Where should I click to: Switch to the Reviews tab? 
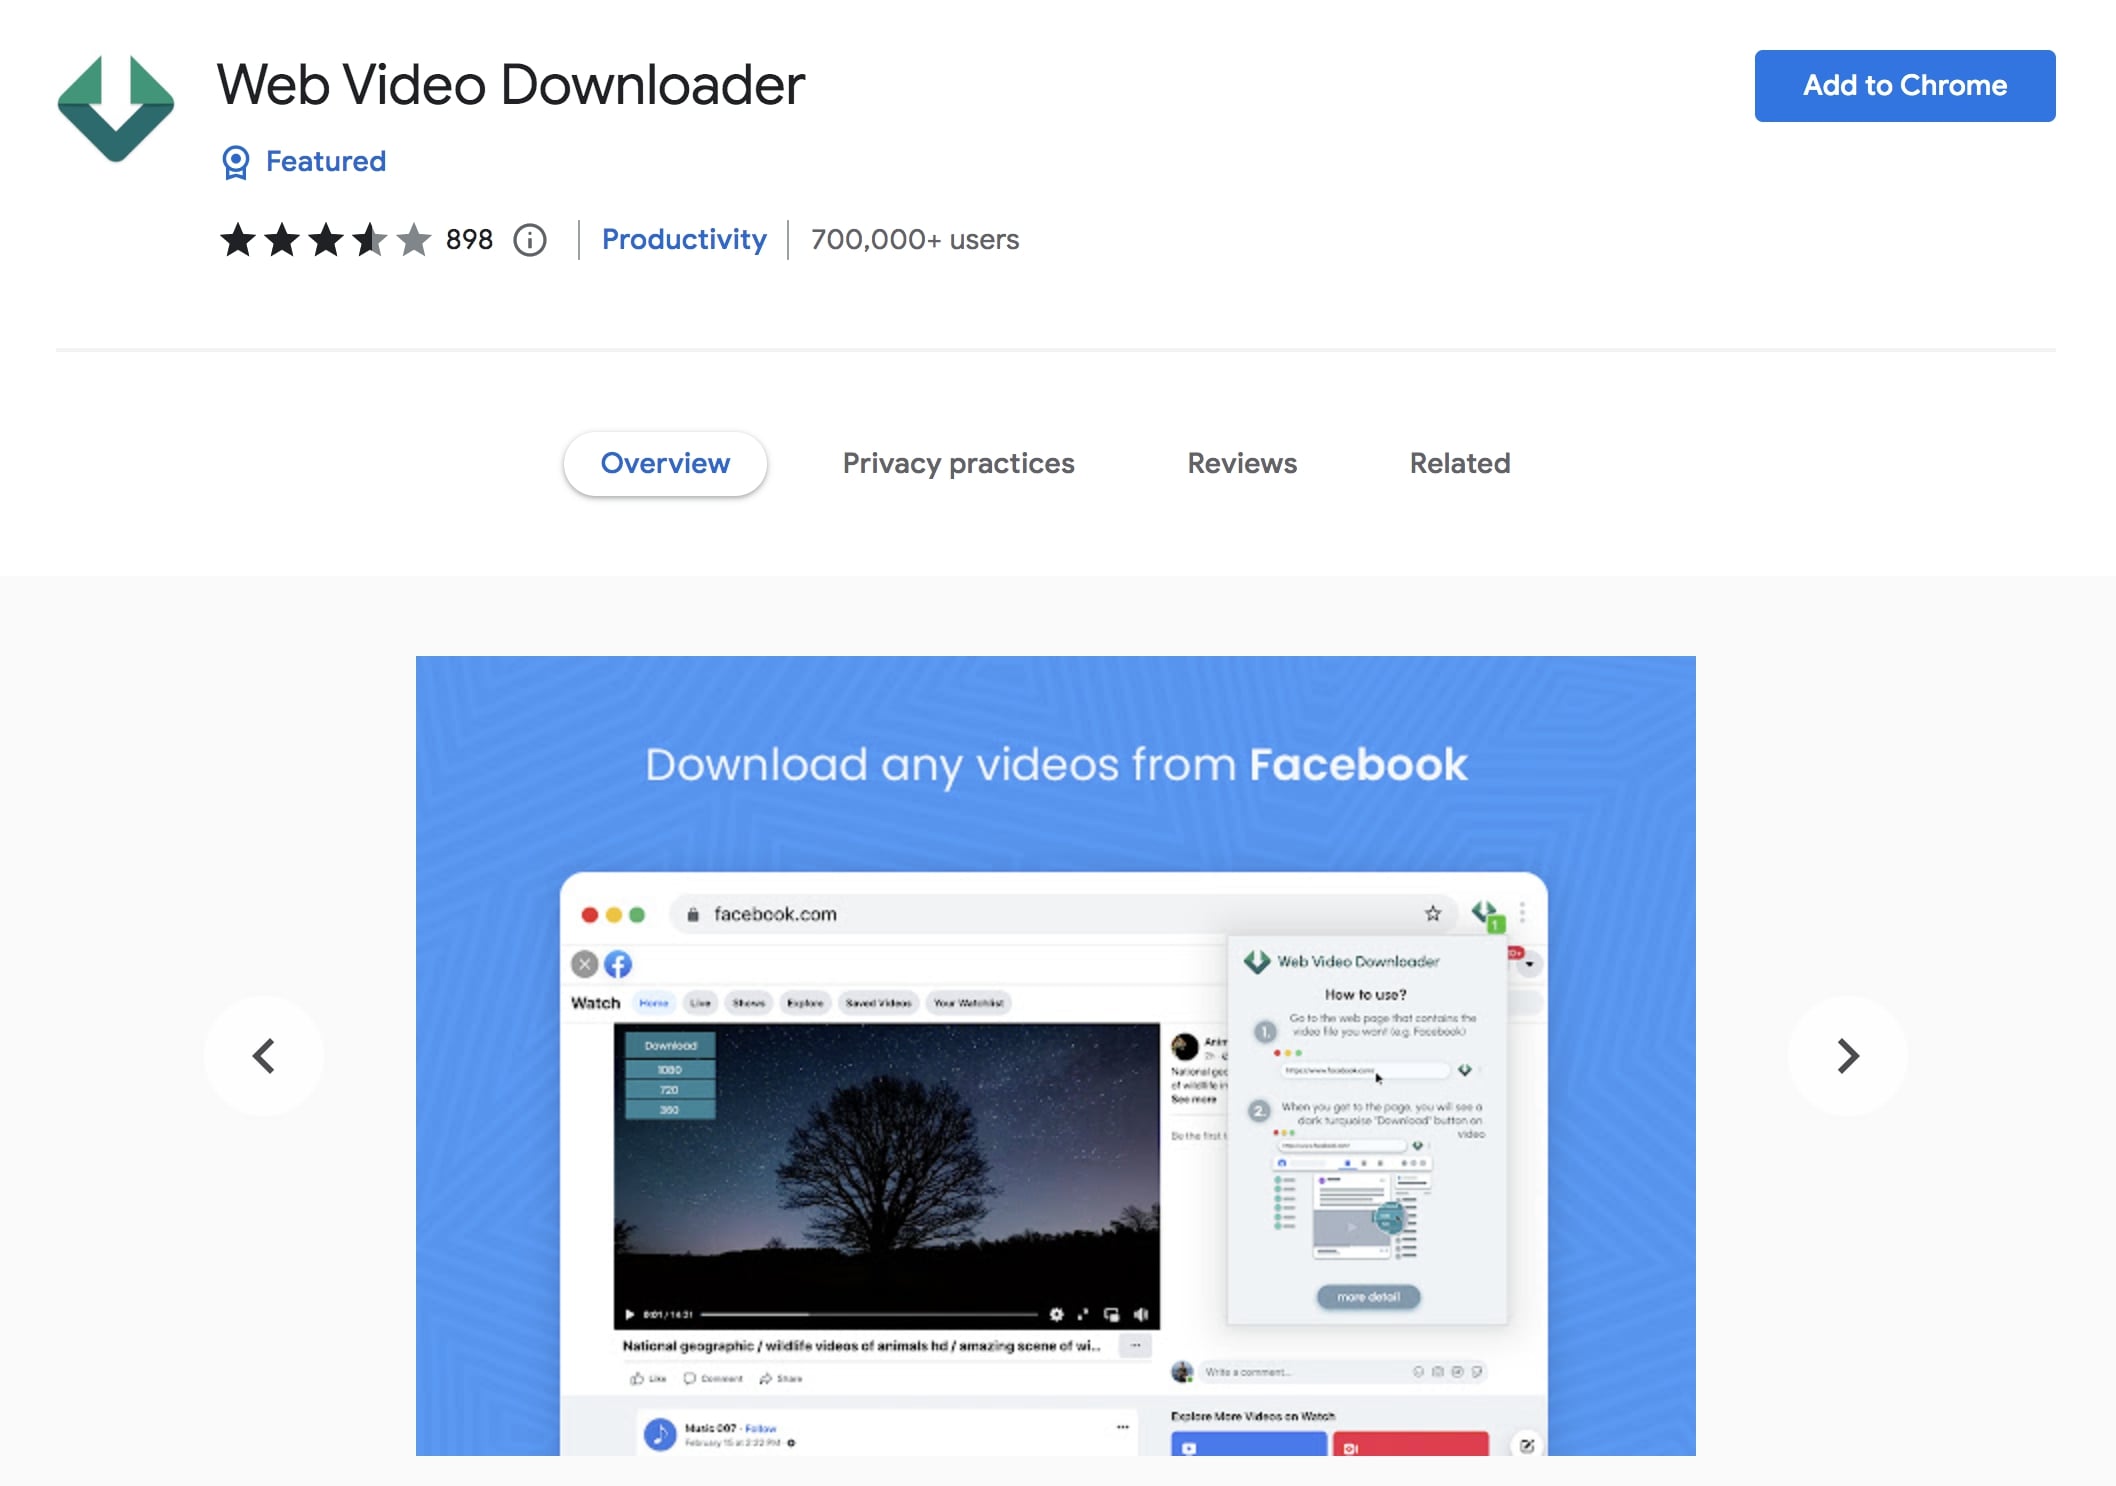point(1241,463)
